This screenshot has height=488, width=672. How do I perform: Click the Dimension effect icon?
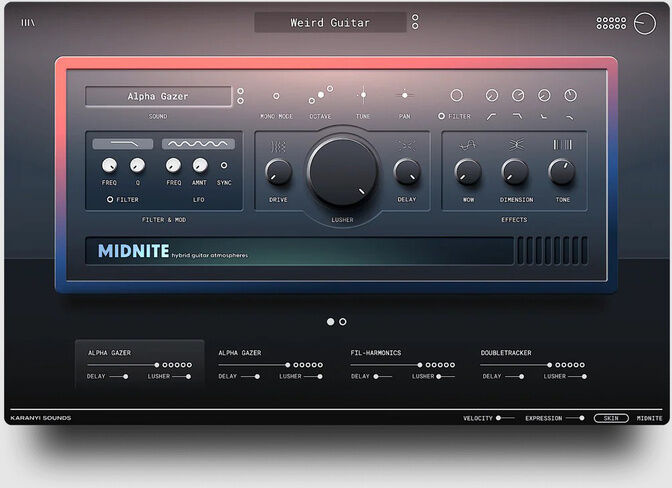(516, 145)
